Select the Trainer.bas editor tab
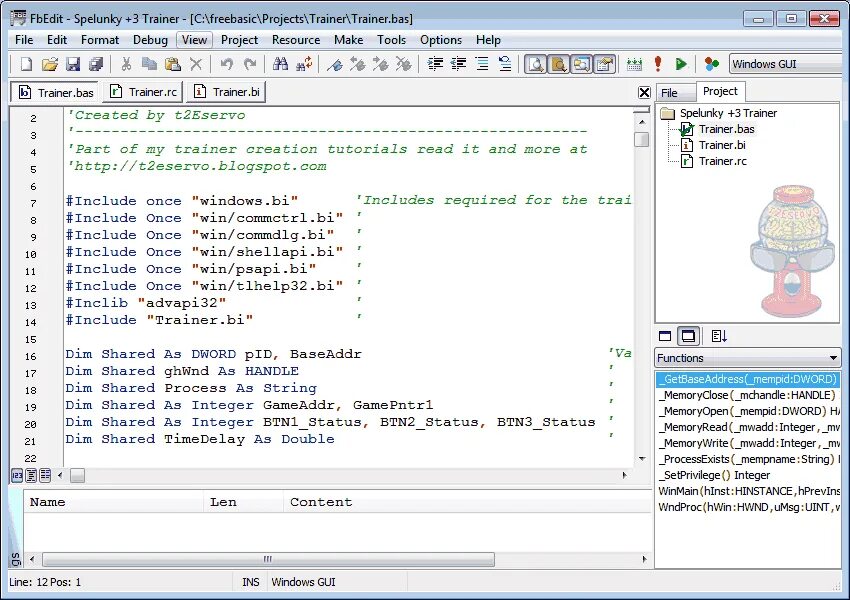This screenshot has height=600, width=850. click(x=56, y=93)
